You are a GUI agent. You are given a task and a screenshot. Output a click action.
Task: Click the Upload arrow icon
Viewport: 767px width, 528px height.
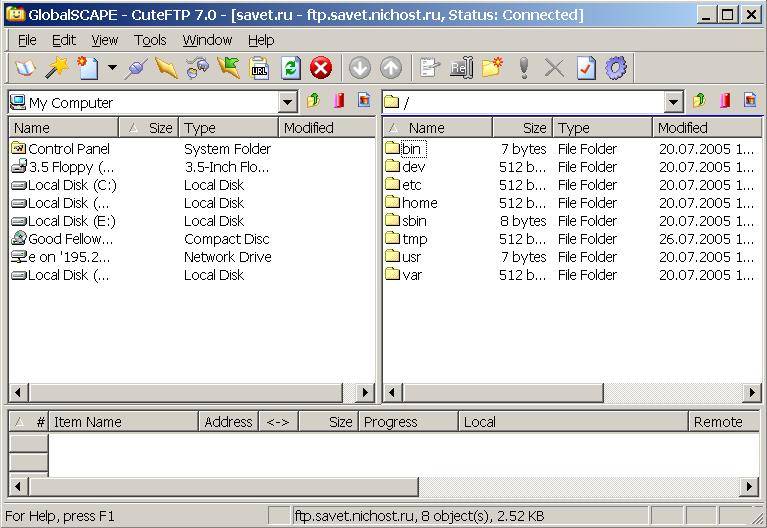[x=391, y=68]
